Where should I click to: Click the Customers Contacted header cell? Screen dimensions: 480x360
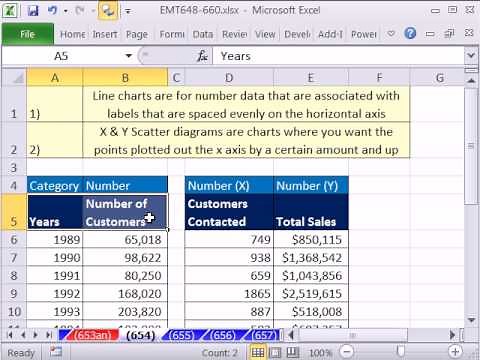tap(229, 212)
